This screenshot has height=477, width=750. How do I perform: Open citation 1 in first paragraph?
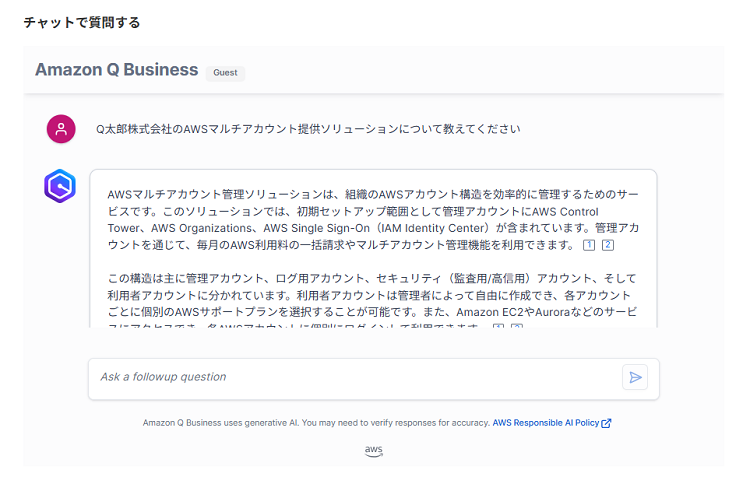589,245
